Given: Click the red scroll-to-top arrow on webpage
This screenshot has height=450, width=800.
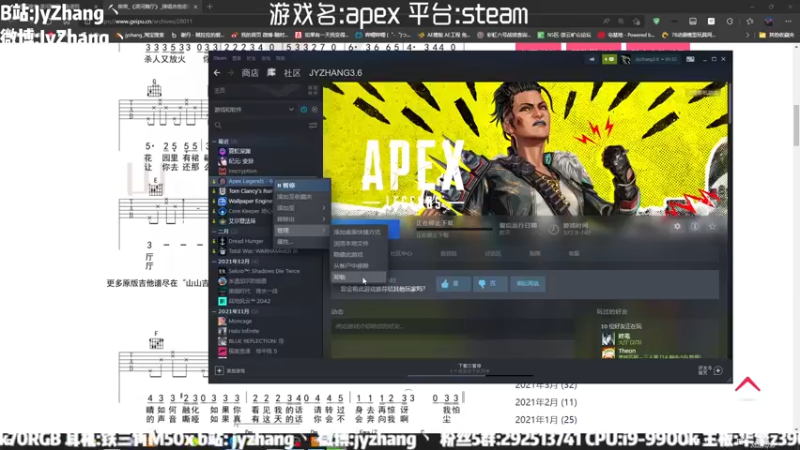Looking at the screenshot, I should 747,385.
